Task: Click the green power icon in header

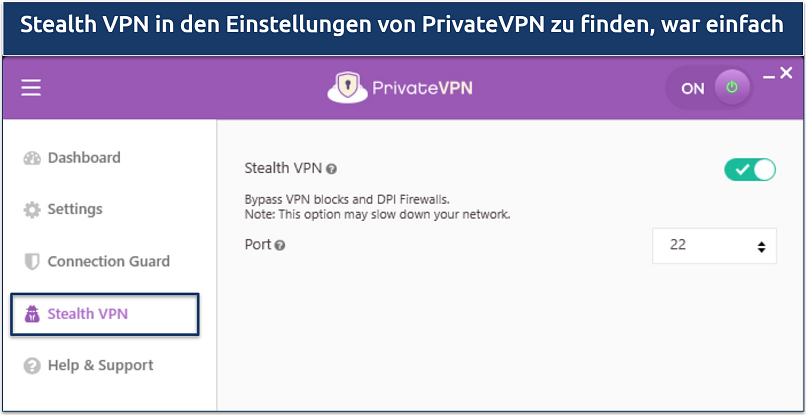Action: [732, 88]
